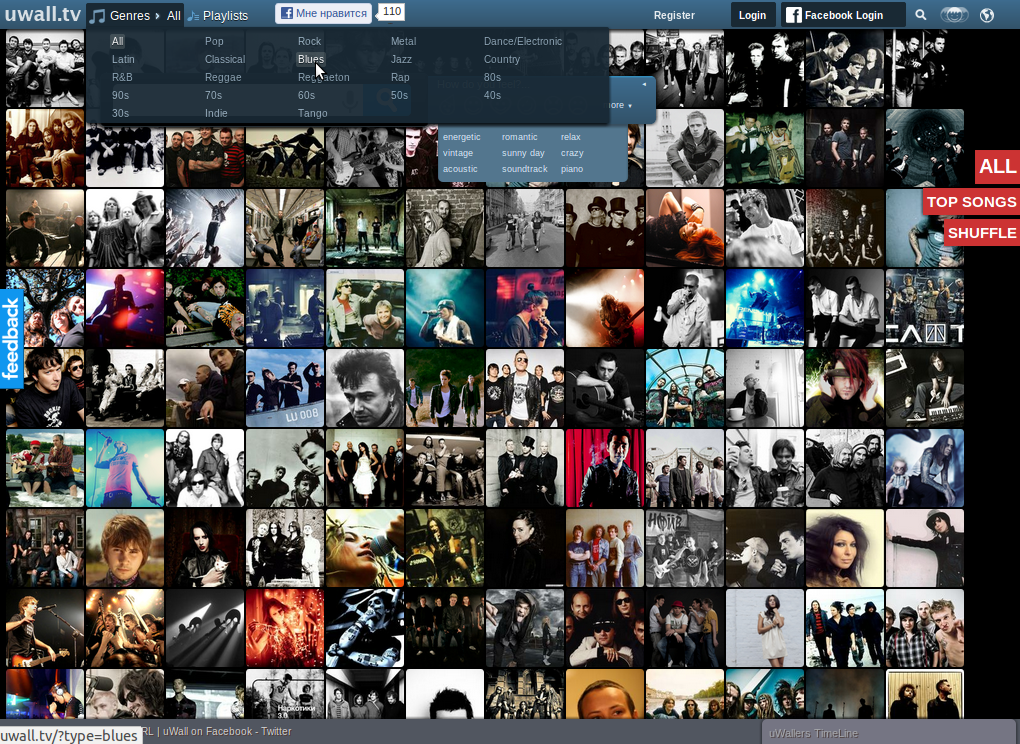The width and height of the screenshot is (1020, 744).
Task: Click the Playlists music notes icon
Action: point(193,16)
